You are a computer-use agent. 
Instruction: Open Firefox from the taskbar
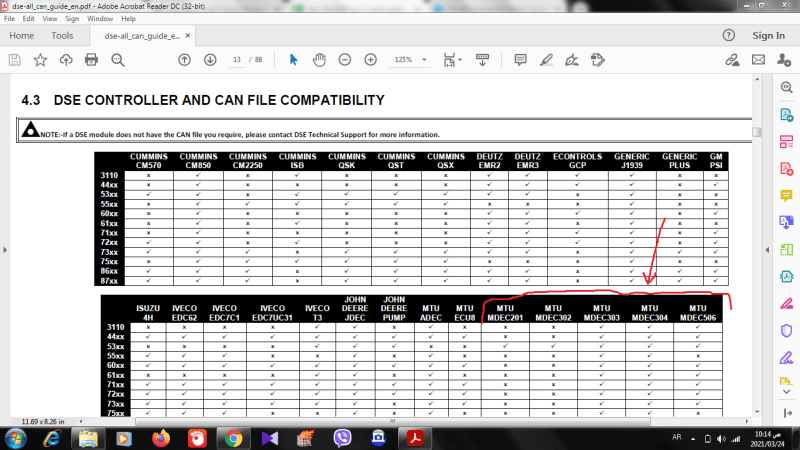coord(161,438)
